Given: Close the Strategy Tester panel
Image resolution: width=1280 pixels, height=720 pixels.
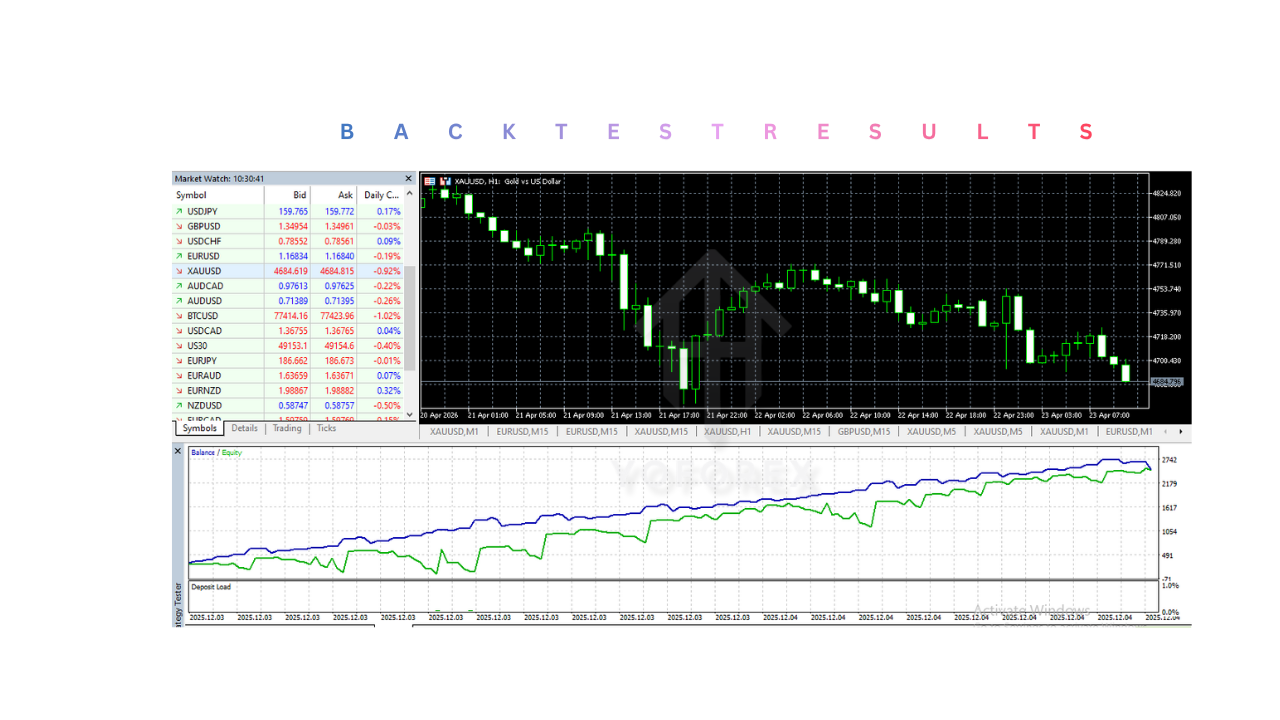Looking at the screenshot, I should pyautogui.click(x=179, y=452).
